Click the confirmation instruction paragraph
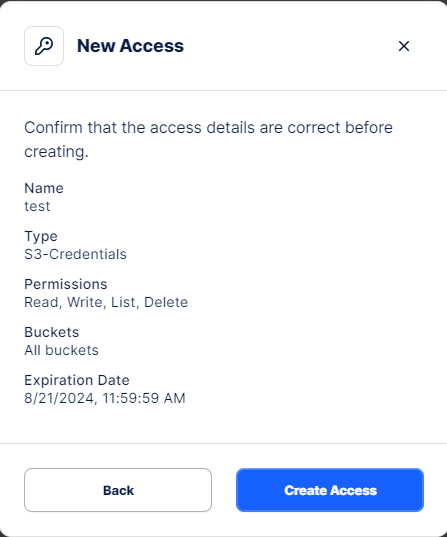 coord(208,139)
